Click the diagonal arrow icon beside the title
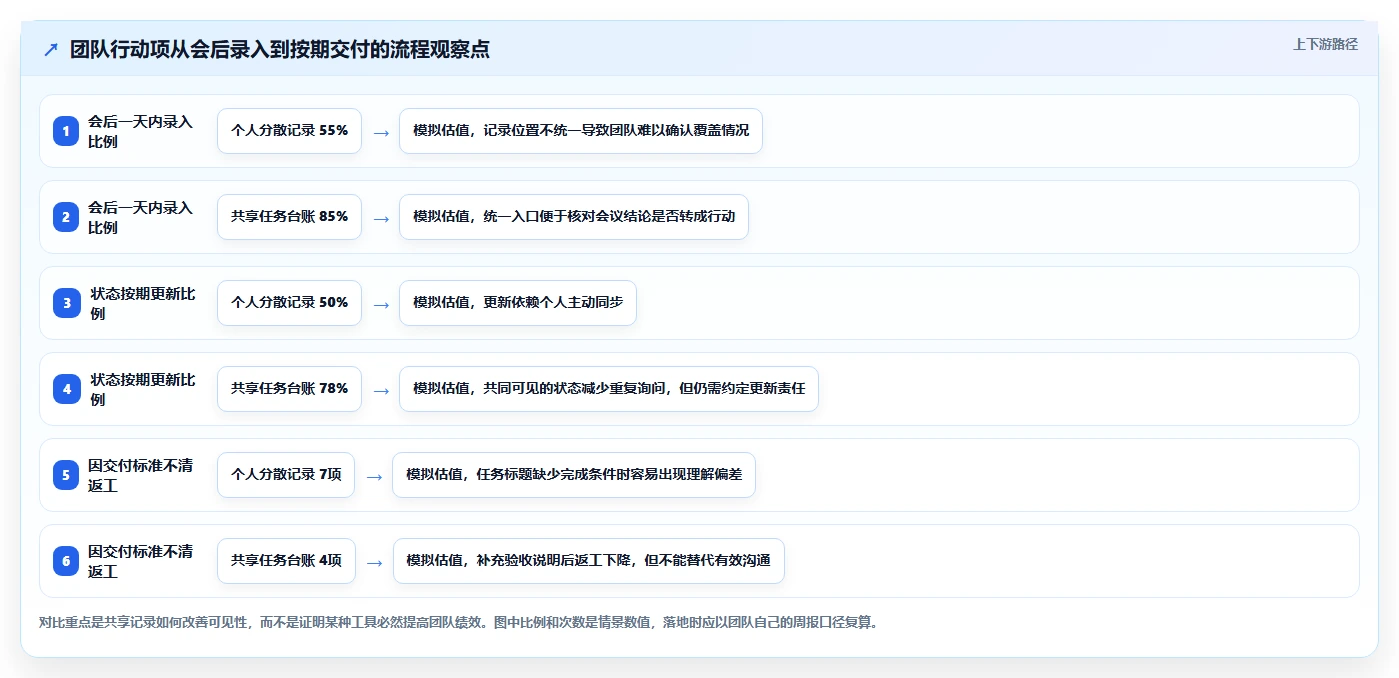The image size is (1399, 678). tap(51, 50)
